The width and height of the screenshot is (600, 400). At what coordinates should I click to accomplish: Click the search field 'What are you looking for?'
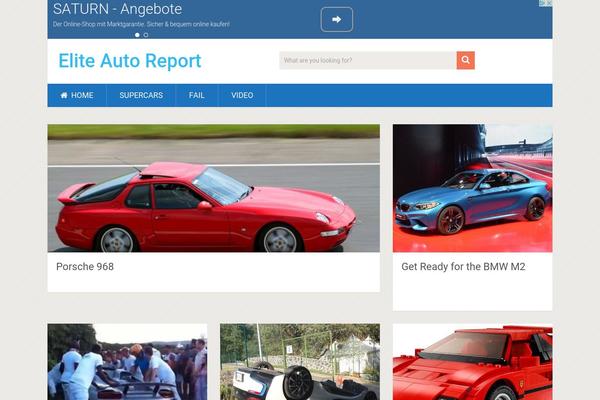(x=368, y=60)
